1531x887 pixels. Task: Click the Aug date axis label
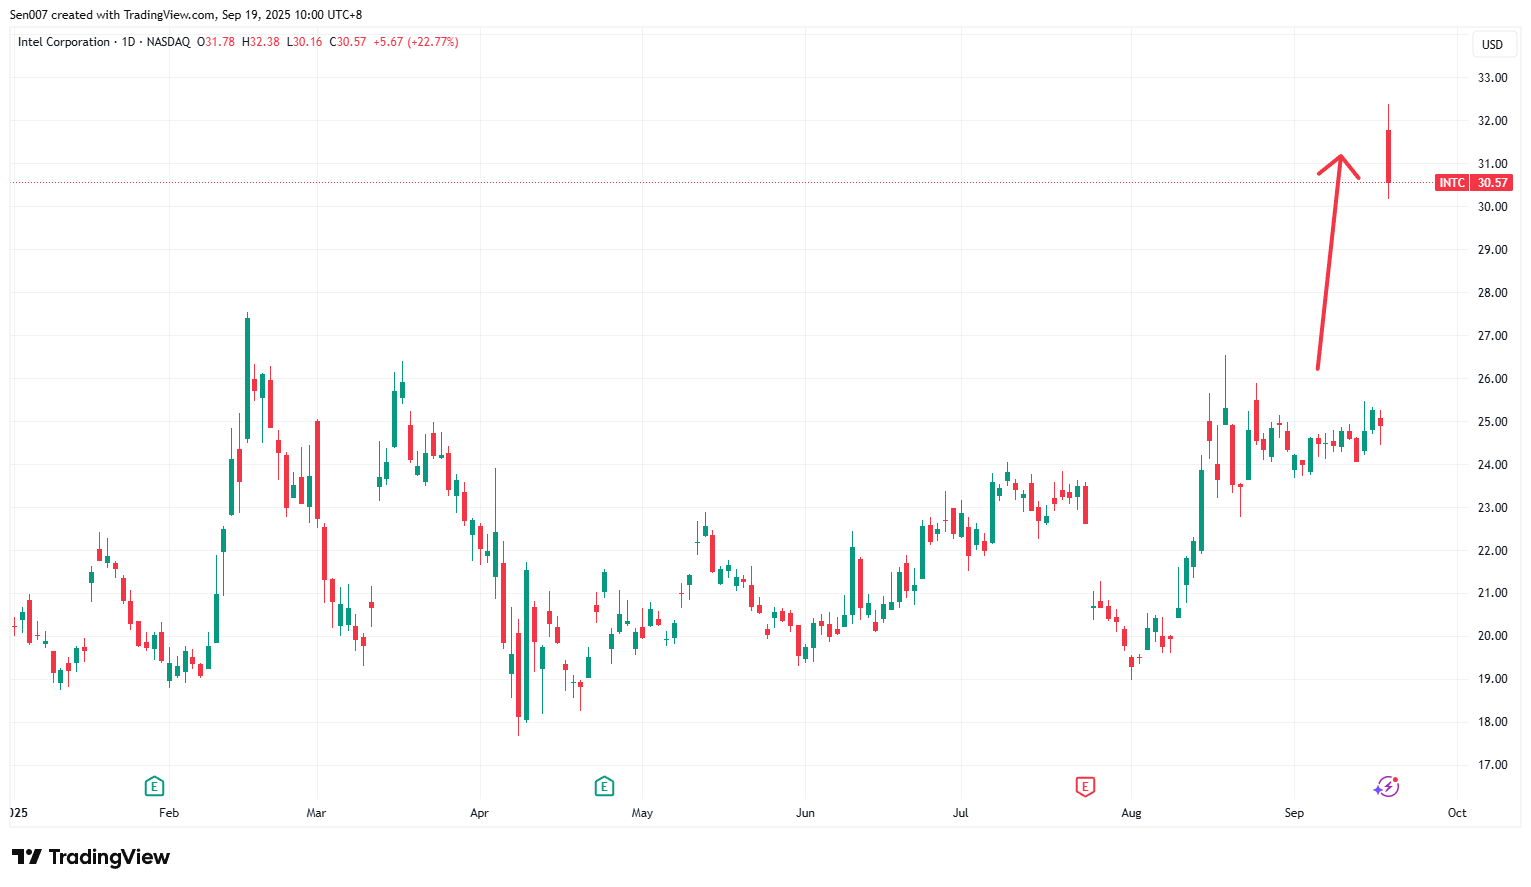tap(1131, 813)
